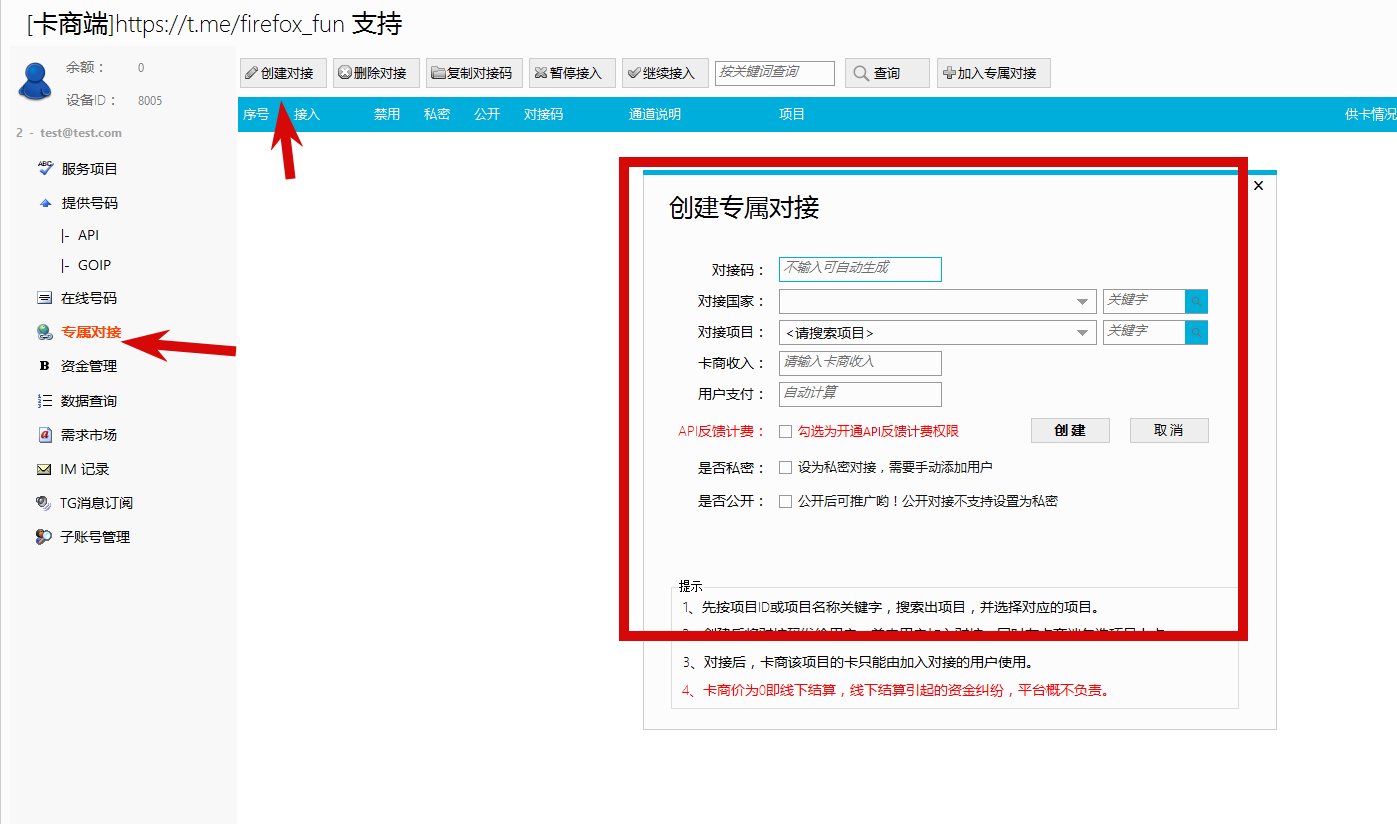Open TG消息订阅 in the sidebar
The height and width of the screenshot is (824, 1397).
coord(96,503)
